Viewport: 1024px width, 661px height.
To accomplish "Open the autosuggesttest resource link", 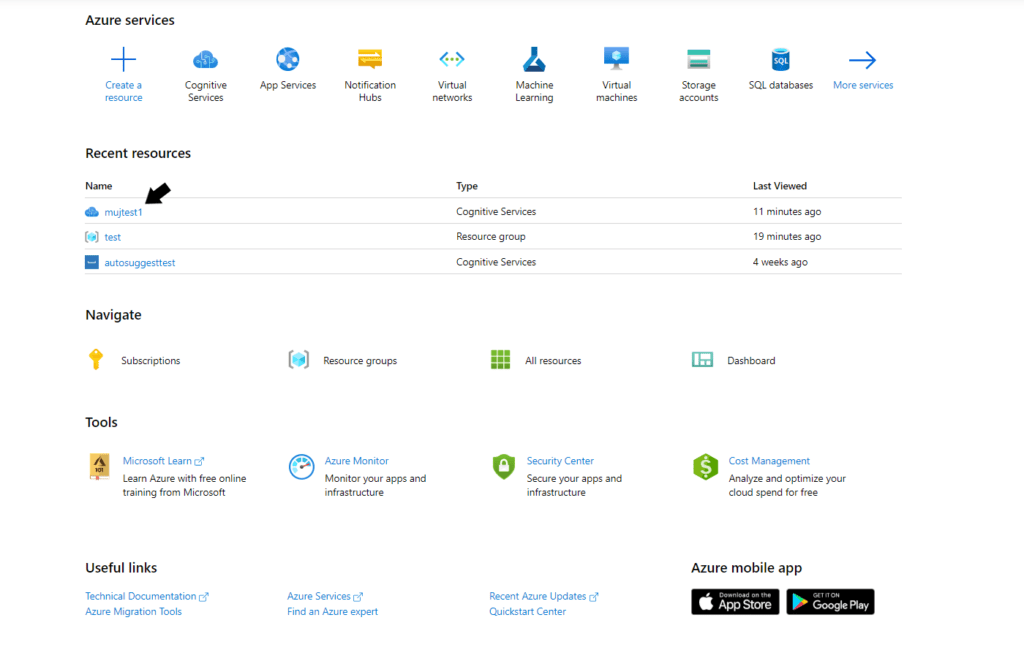I will click(139, 262).
